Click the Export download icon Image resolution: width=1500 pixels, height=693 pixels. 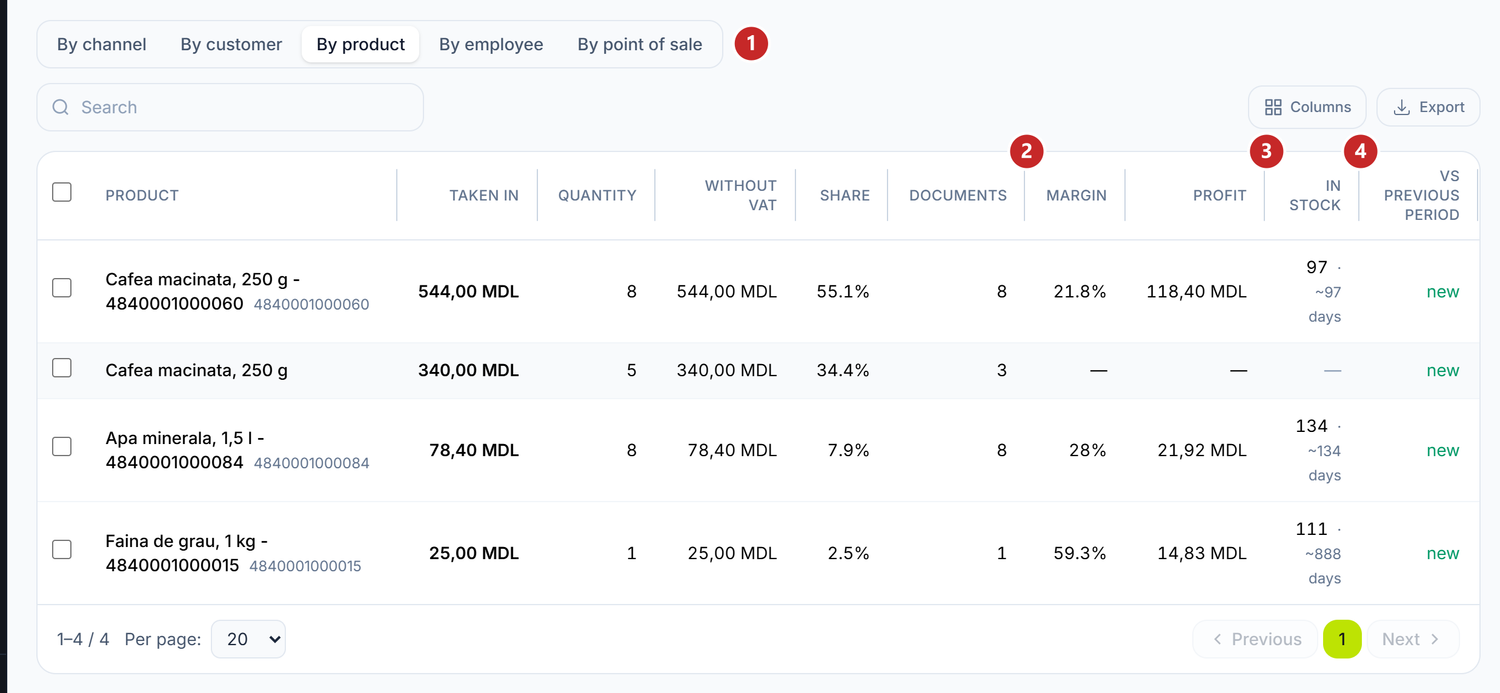pyautogui.click(x=1402, y=107)
